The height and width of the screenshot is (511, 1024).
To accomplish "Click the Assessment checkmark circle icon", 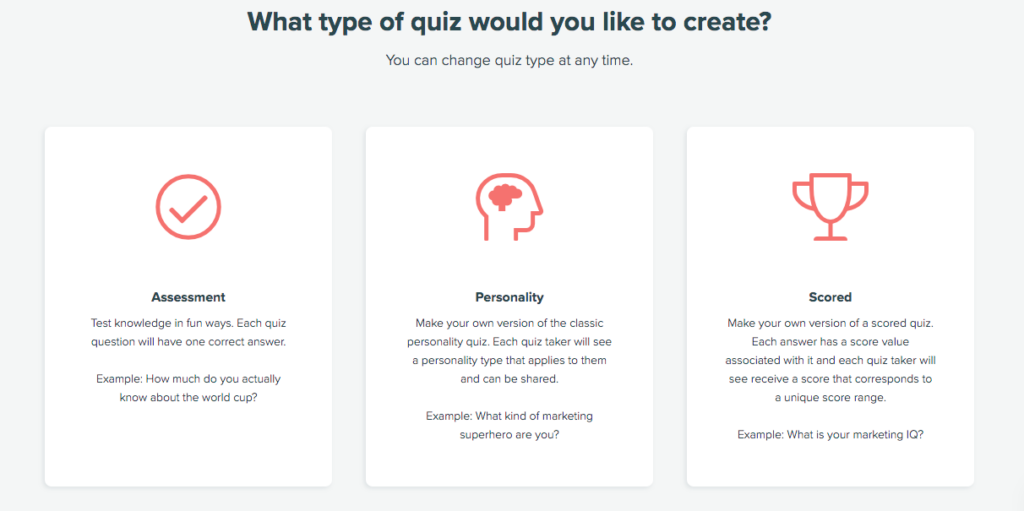I will coord(188,206).
